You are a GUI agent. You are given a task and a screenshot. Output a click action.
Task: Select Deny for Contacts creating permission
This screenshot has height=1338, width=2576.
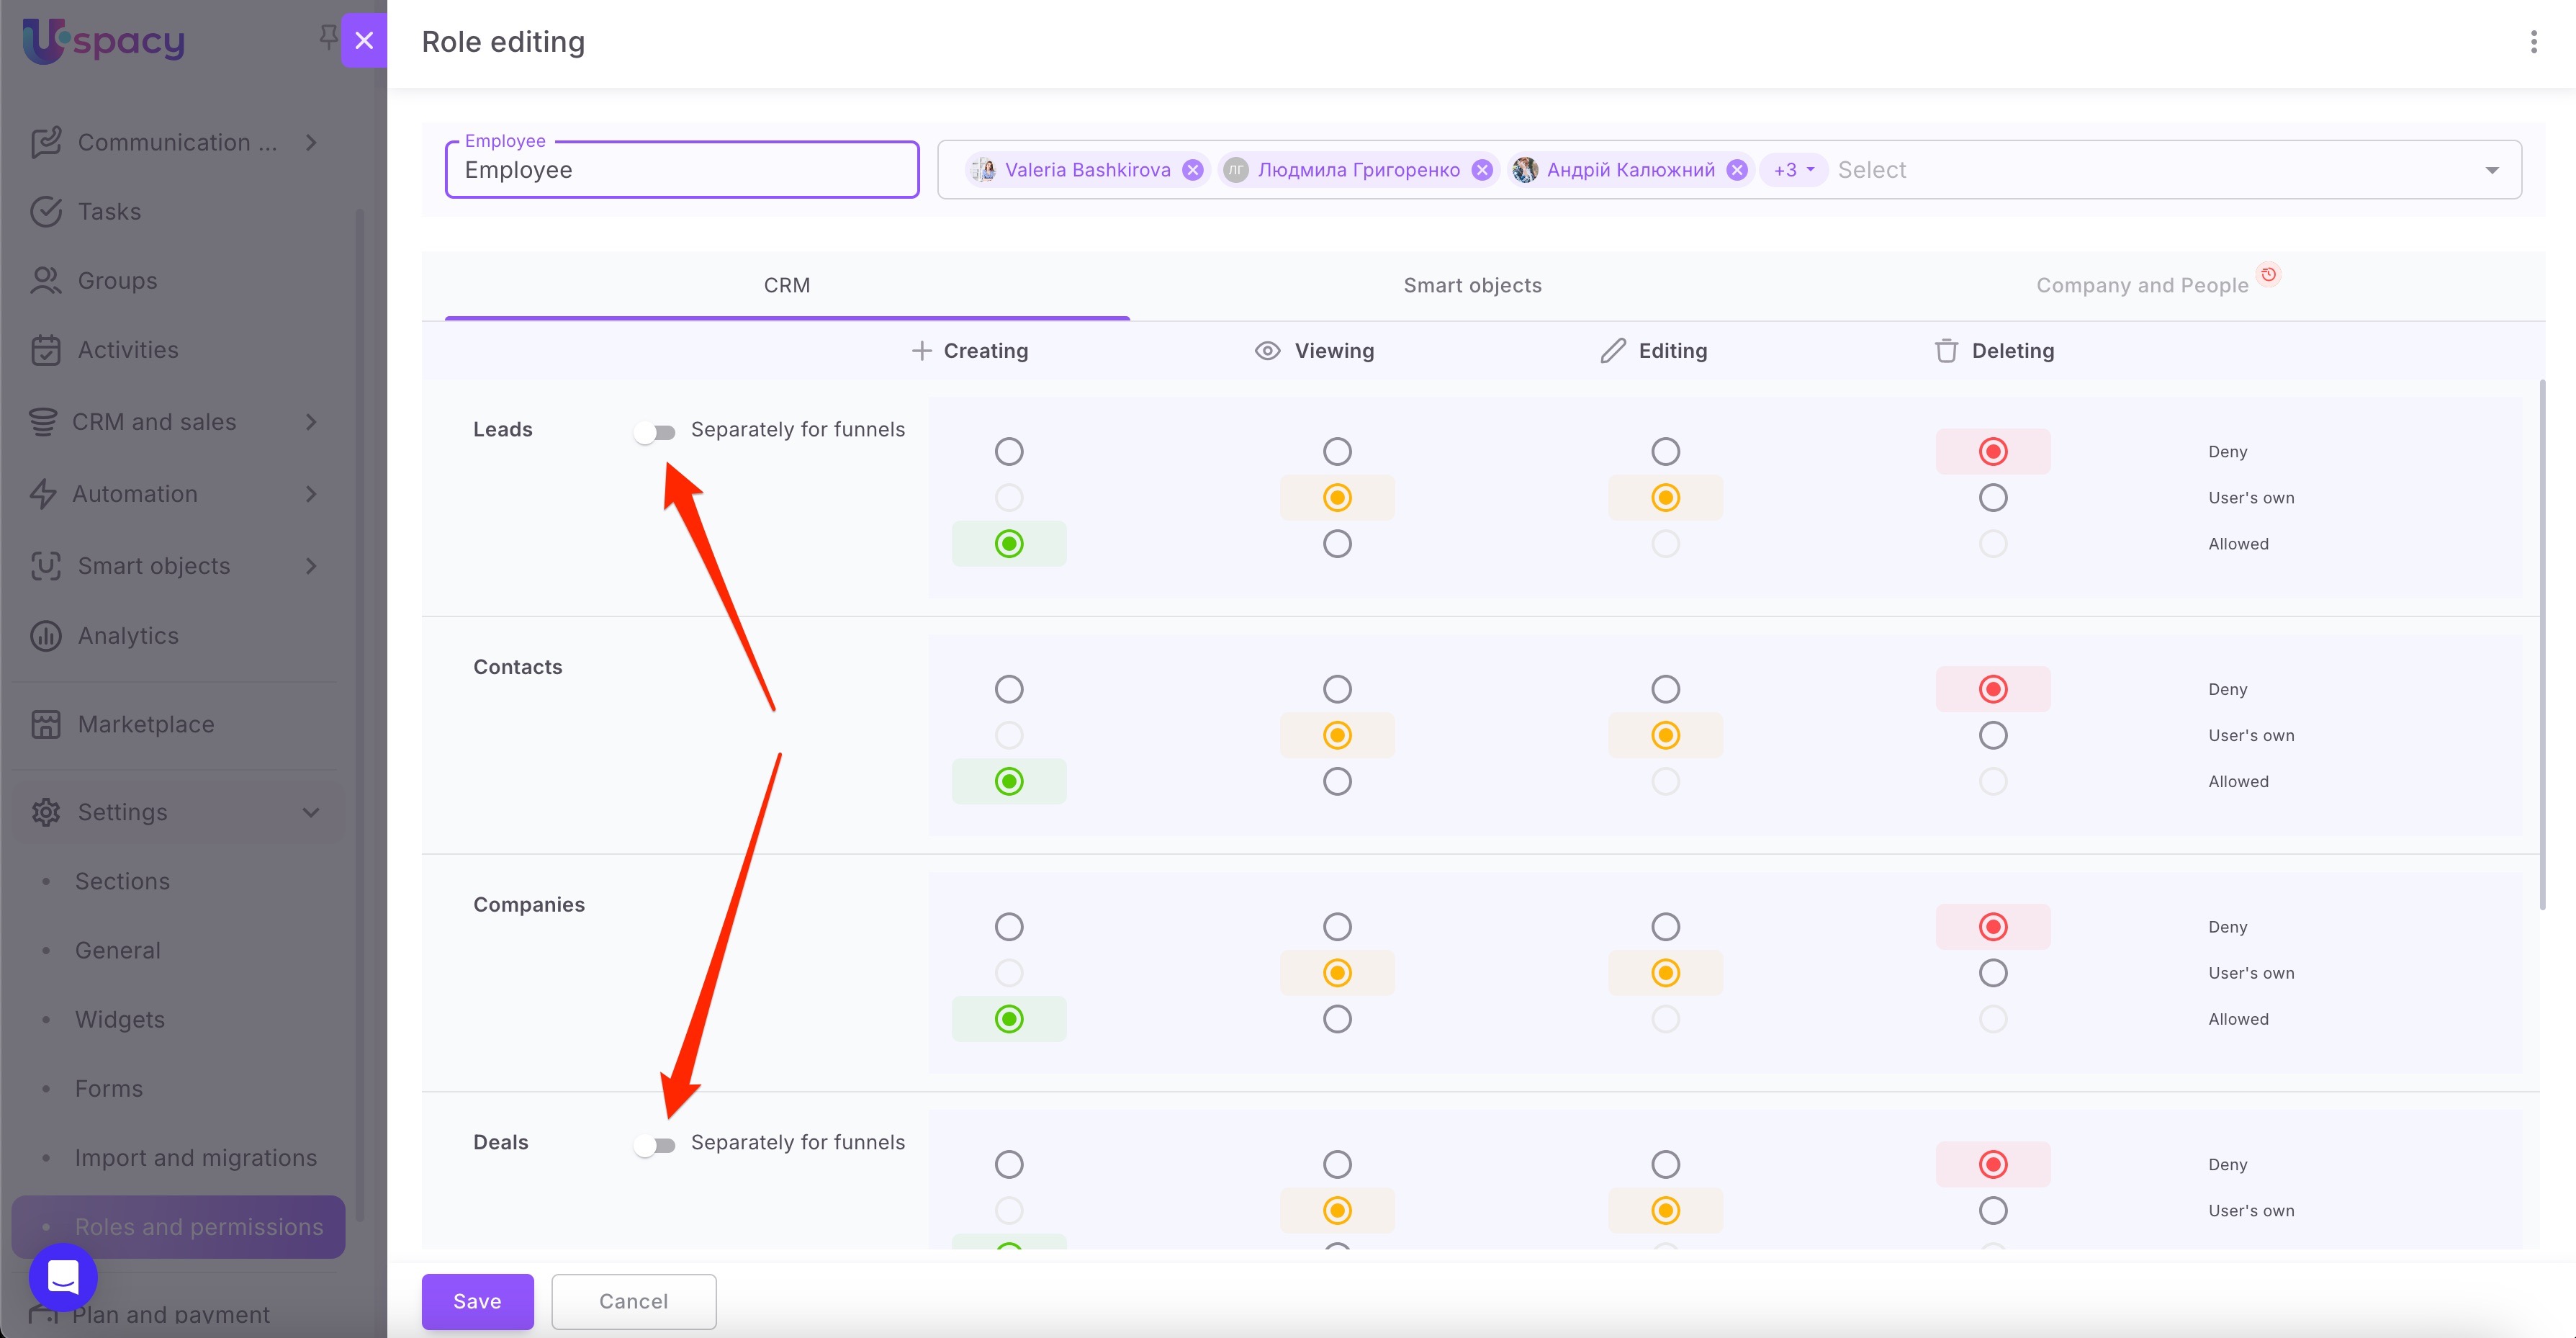click(1008, 689)
